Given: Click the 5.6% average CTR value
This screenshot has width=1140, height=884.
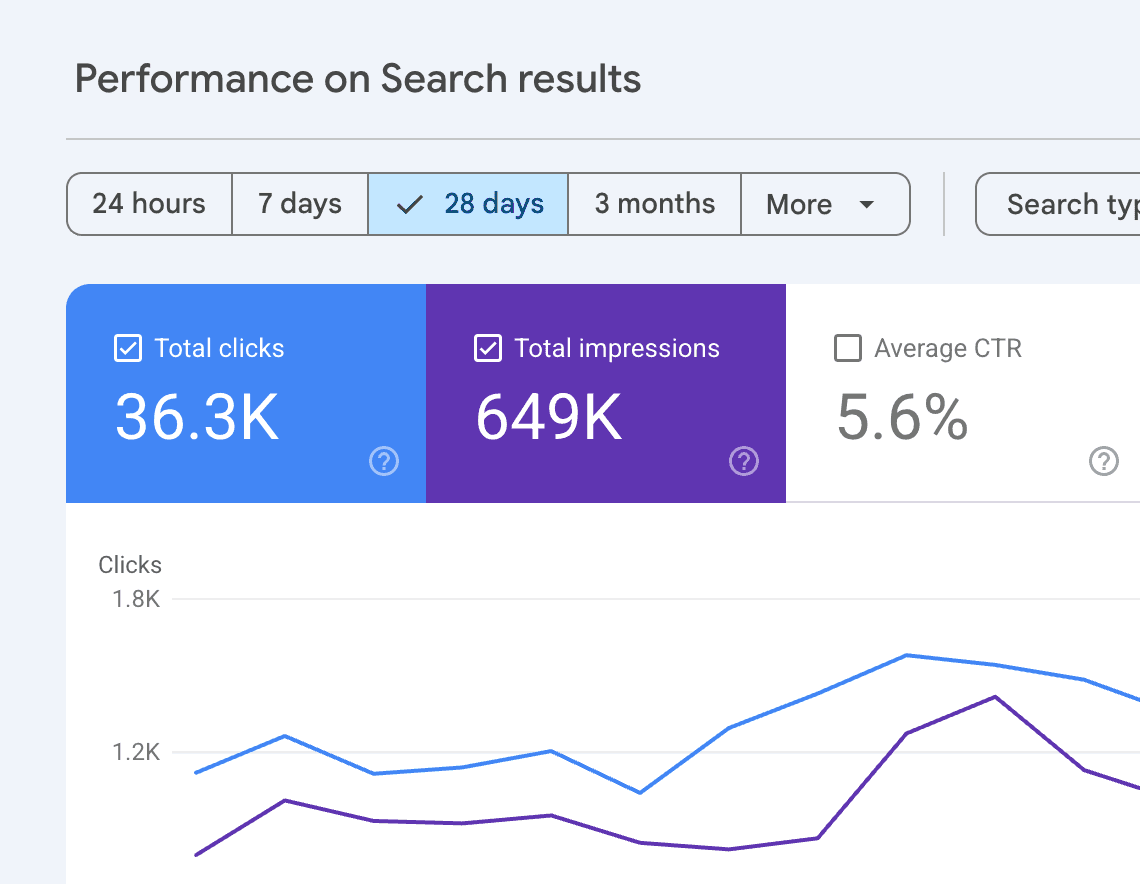Looking at the screenshot, I should click(x=902, y=417).
